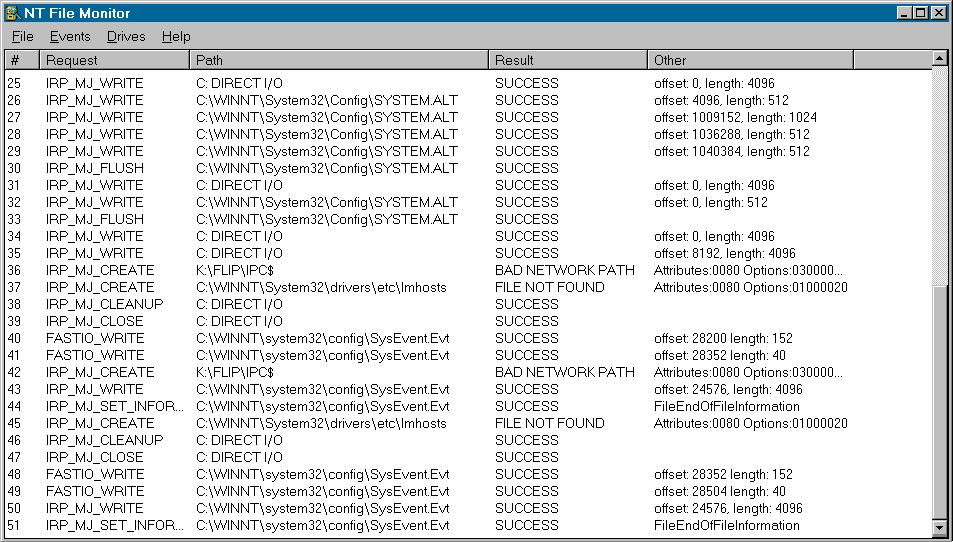953x542 pixels.
Task: Click the Path column header
Action: [x=338, y=60]
